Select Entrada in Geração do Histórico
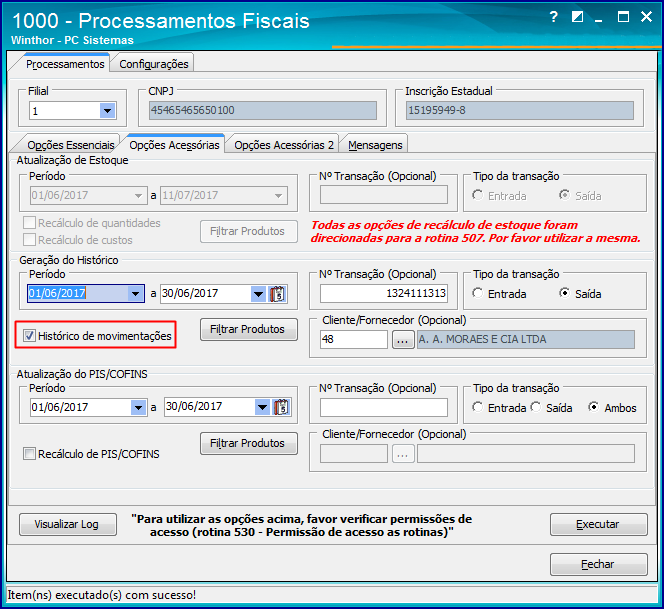The width and height of the screenshot is (664, 609). click(478, 293)
